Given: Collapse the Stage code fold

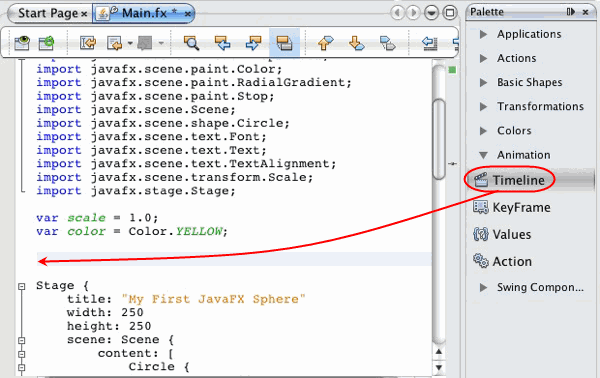Looking at the screenshot, I should tap(22, 286).
